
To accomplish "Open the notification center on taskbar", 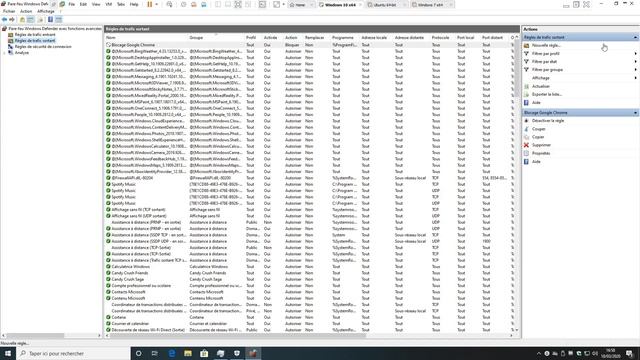I will [629, 353].
